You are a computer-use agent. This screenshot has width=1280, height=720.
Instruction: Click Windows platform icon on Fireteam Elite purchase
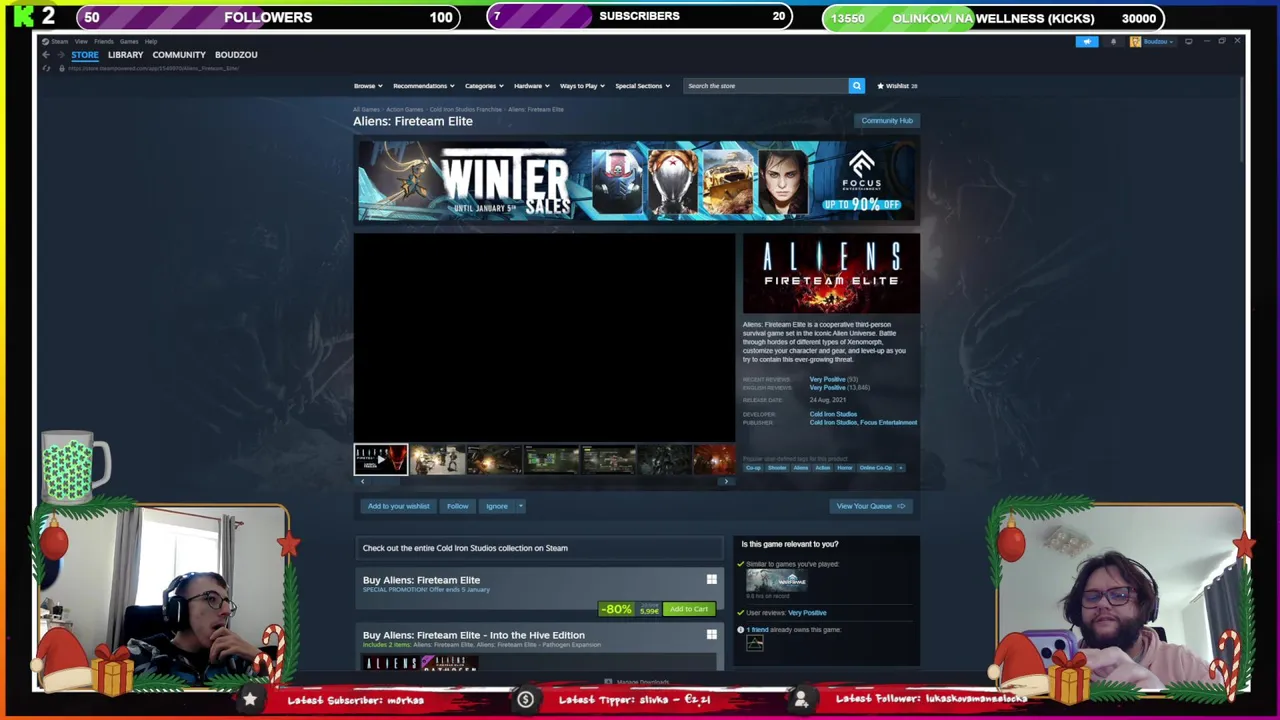(711, 579)
